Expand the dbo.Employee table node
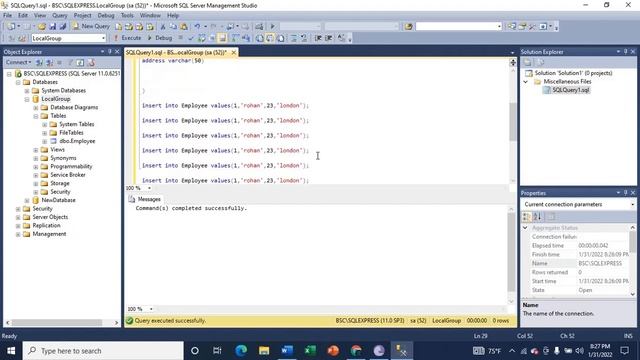Image resolution: width=640 pixels, height=360 pixels. [45, 141]
